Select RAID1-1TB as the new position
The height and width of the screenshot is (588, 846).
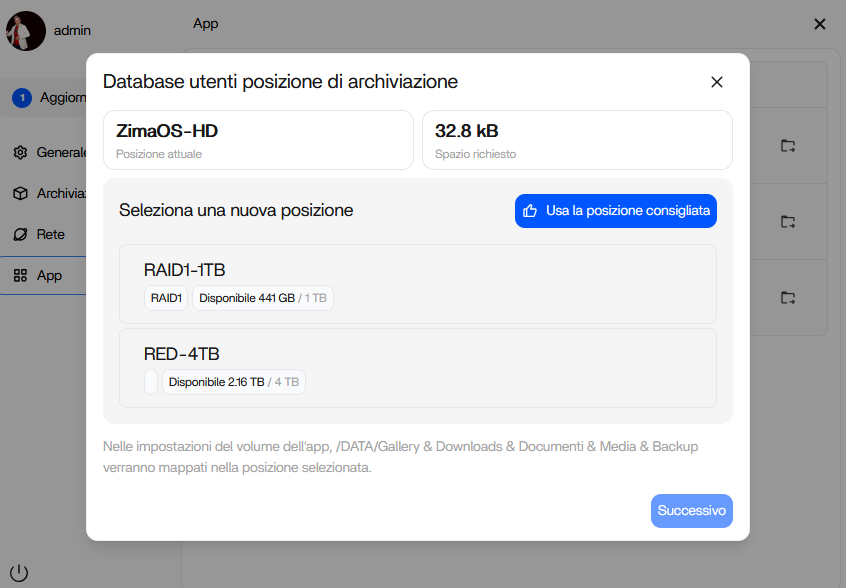pos(417,283)
